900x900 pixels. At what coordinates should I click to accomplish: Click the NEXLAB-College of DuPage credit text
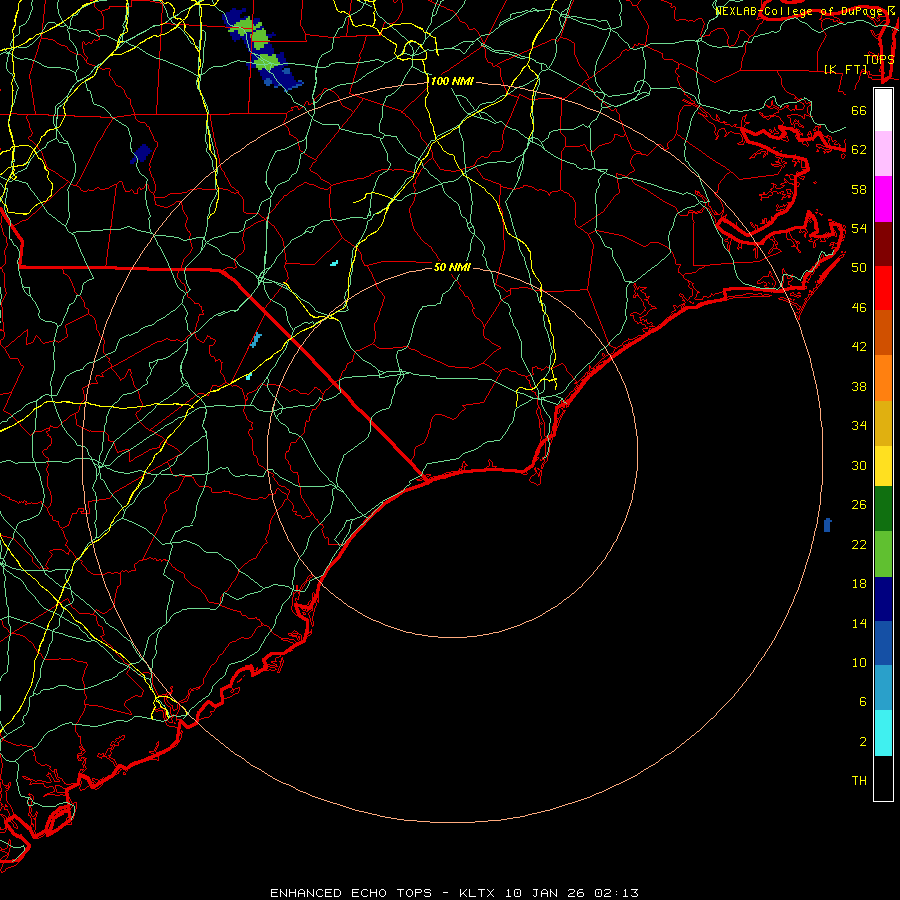[804, 11]
